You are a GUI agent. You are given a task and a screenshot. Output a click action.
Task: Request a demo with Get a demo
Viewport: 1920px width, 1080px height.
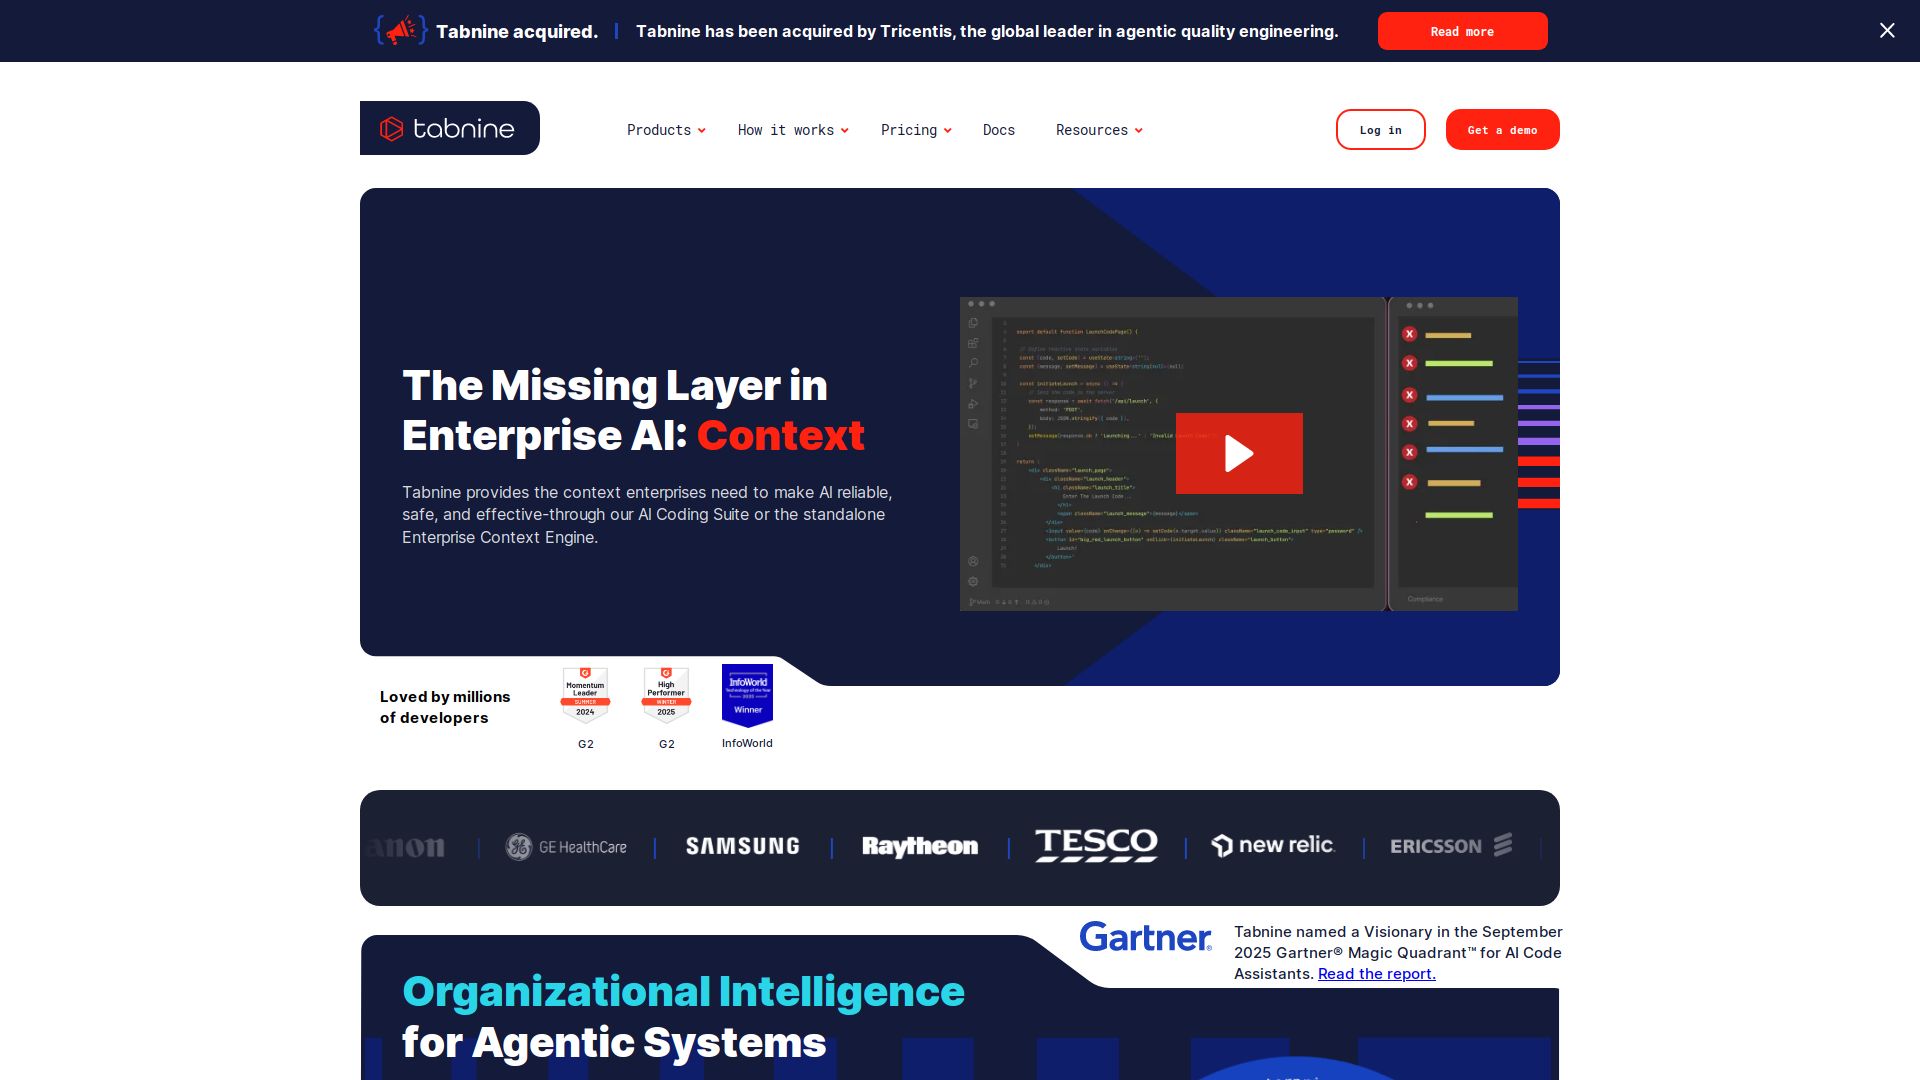[x=1503, y=130]
